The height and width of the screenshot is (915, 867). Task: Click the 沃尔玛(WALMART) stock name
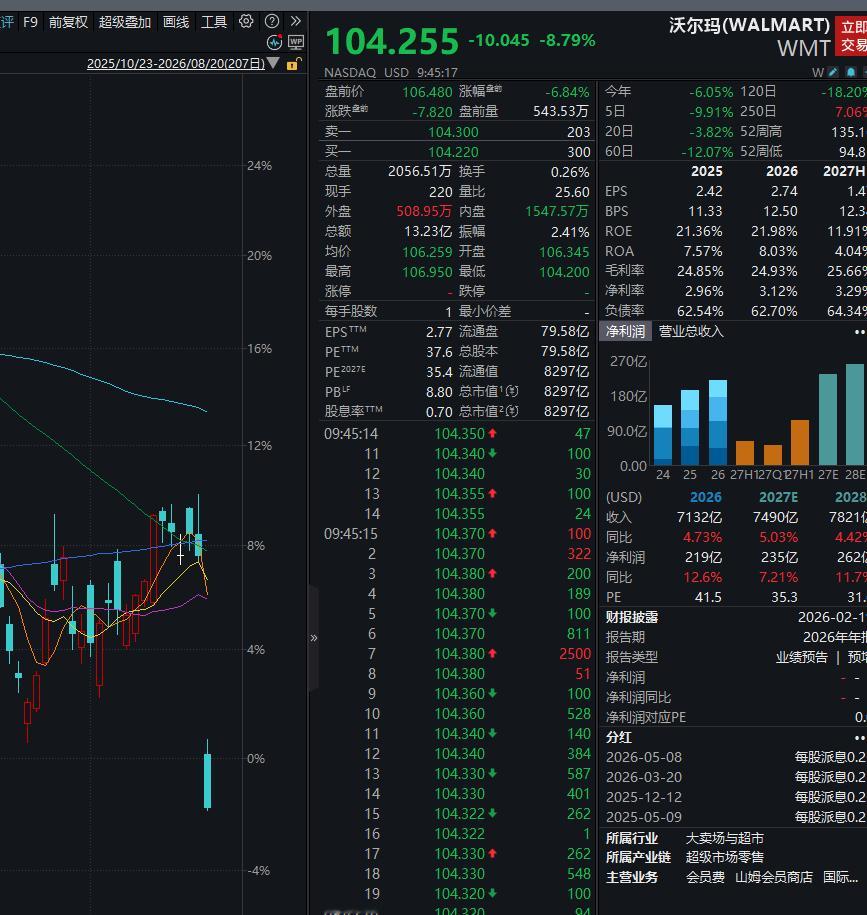point(749,25)
